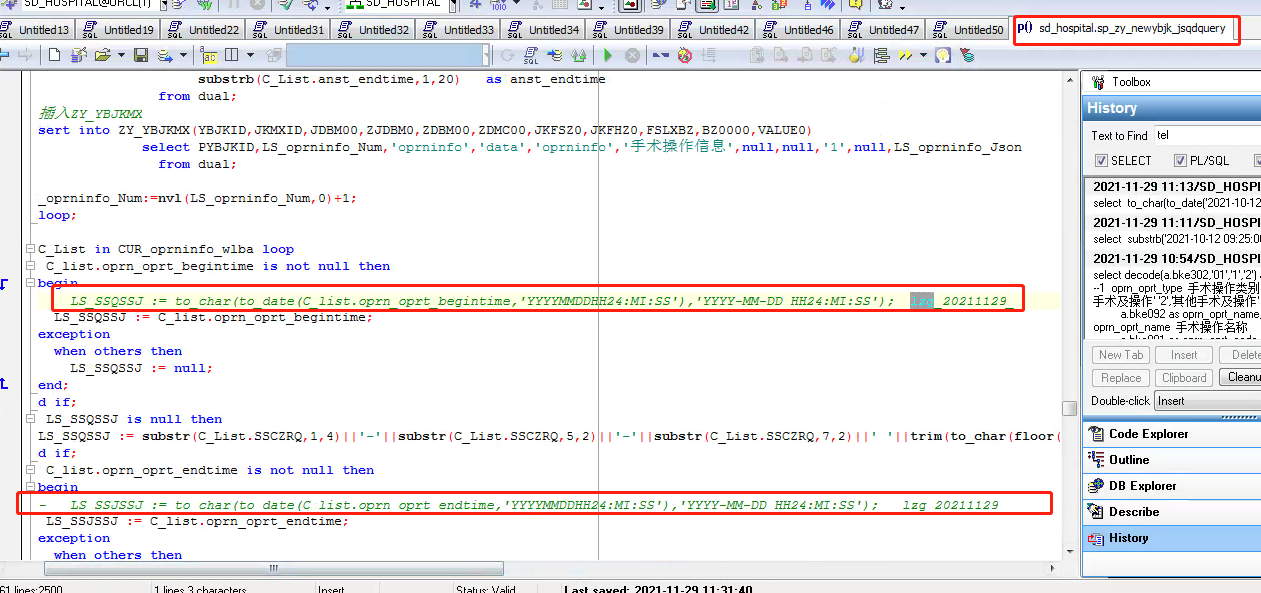Click the code structure tree icon

pos(882,55)
